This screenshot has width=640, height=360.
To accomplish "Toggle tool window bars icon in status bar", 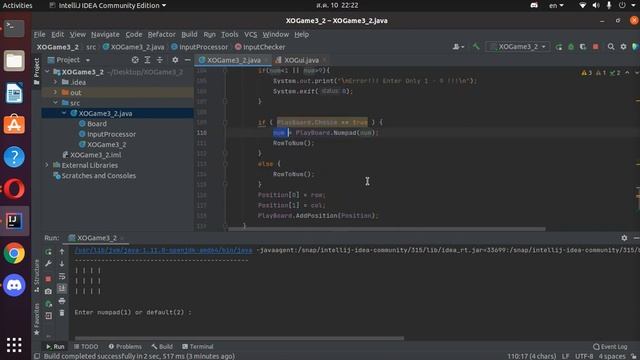I will [x=37, y=356].
